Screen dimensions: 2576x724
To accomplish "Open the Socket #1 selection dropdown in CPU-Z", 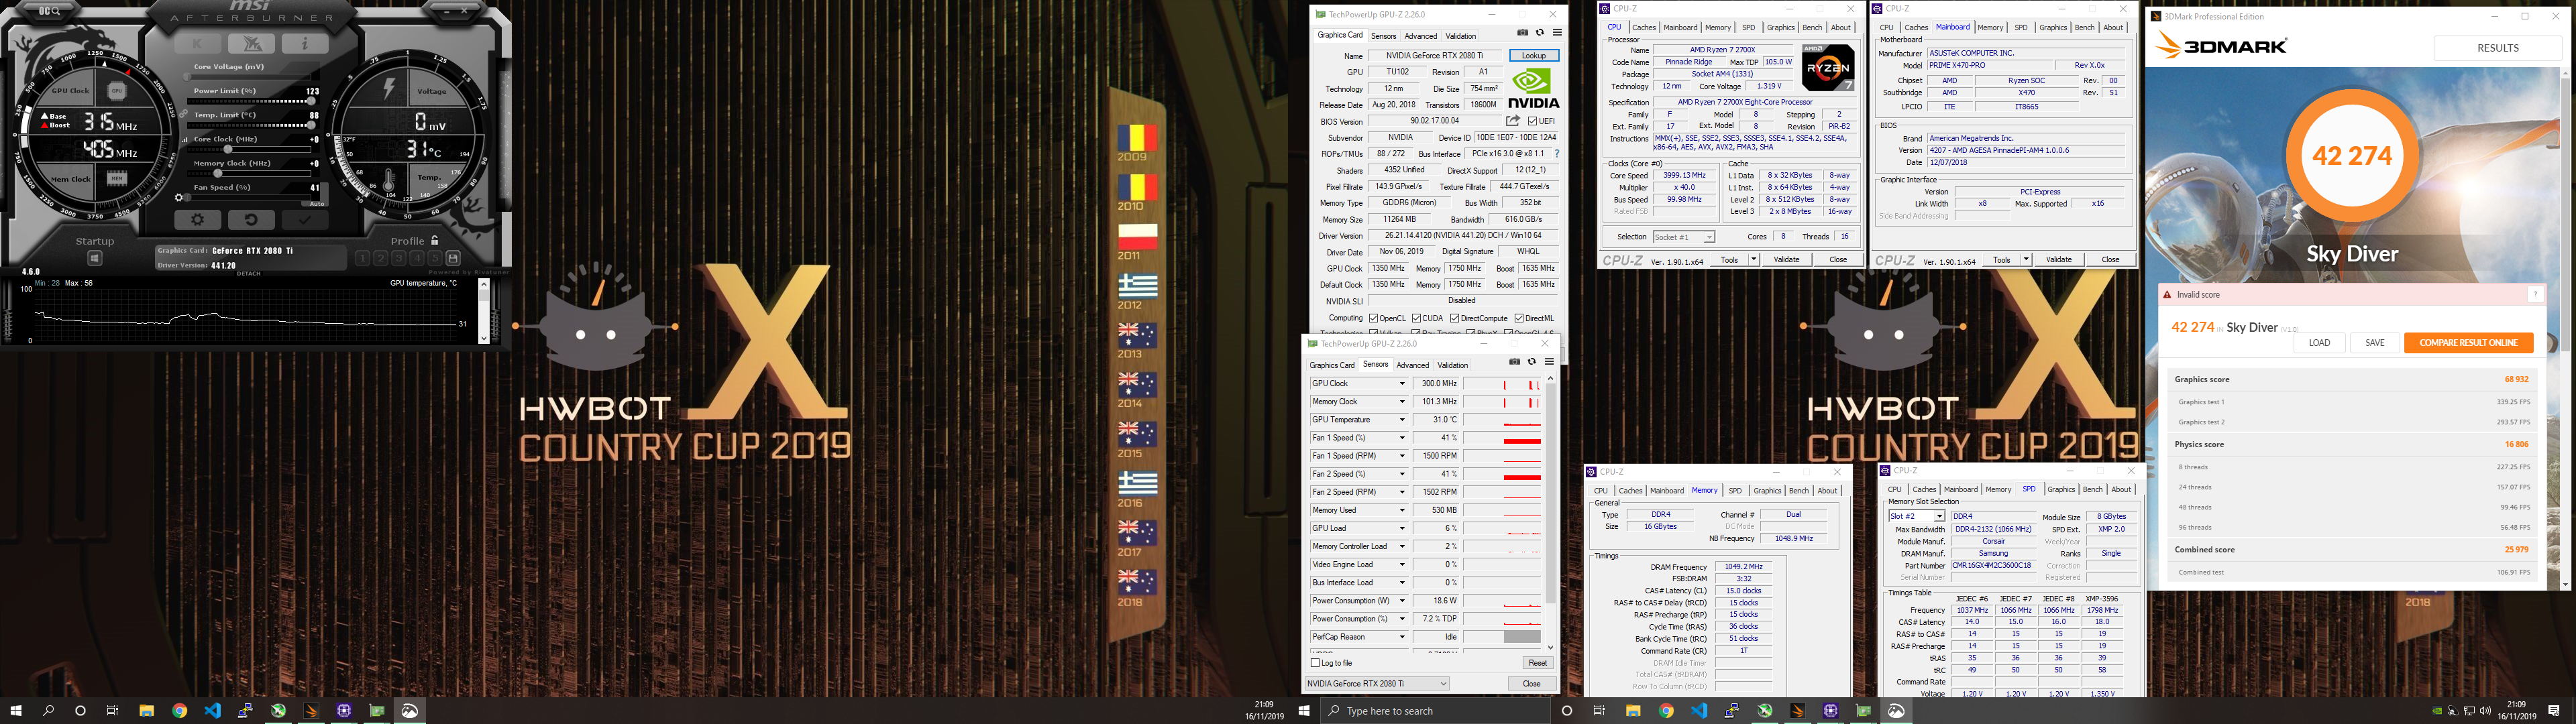I will 1683,237.
